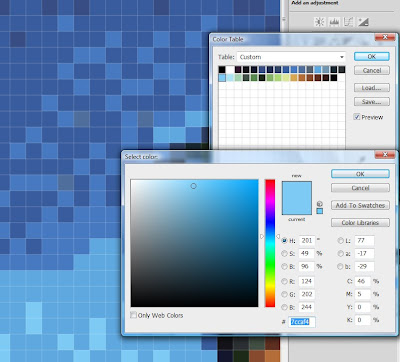Image resolution: width=400 pixels, height=362 pixels.
Task: Click the Exposure adjustment icon
Action: pos(363,22)
